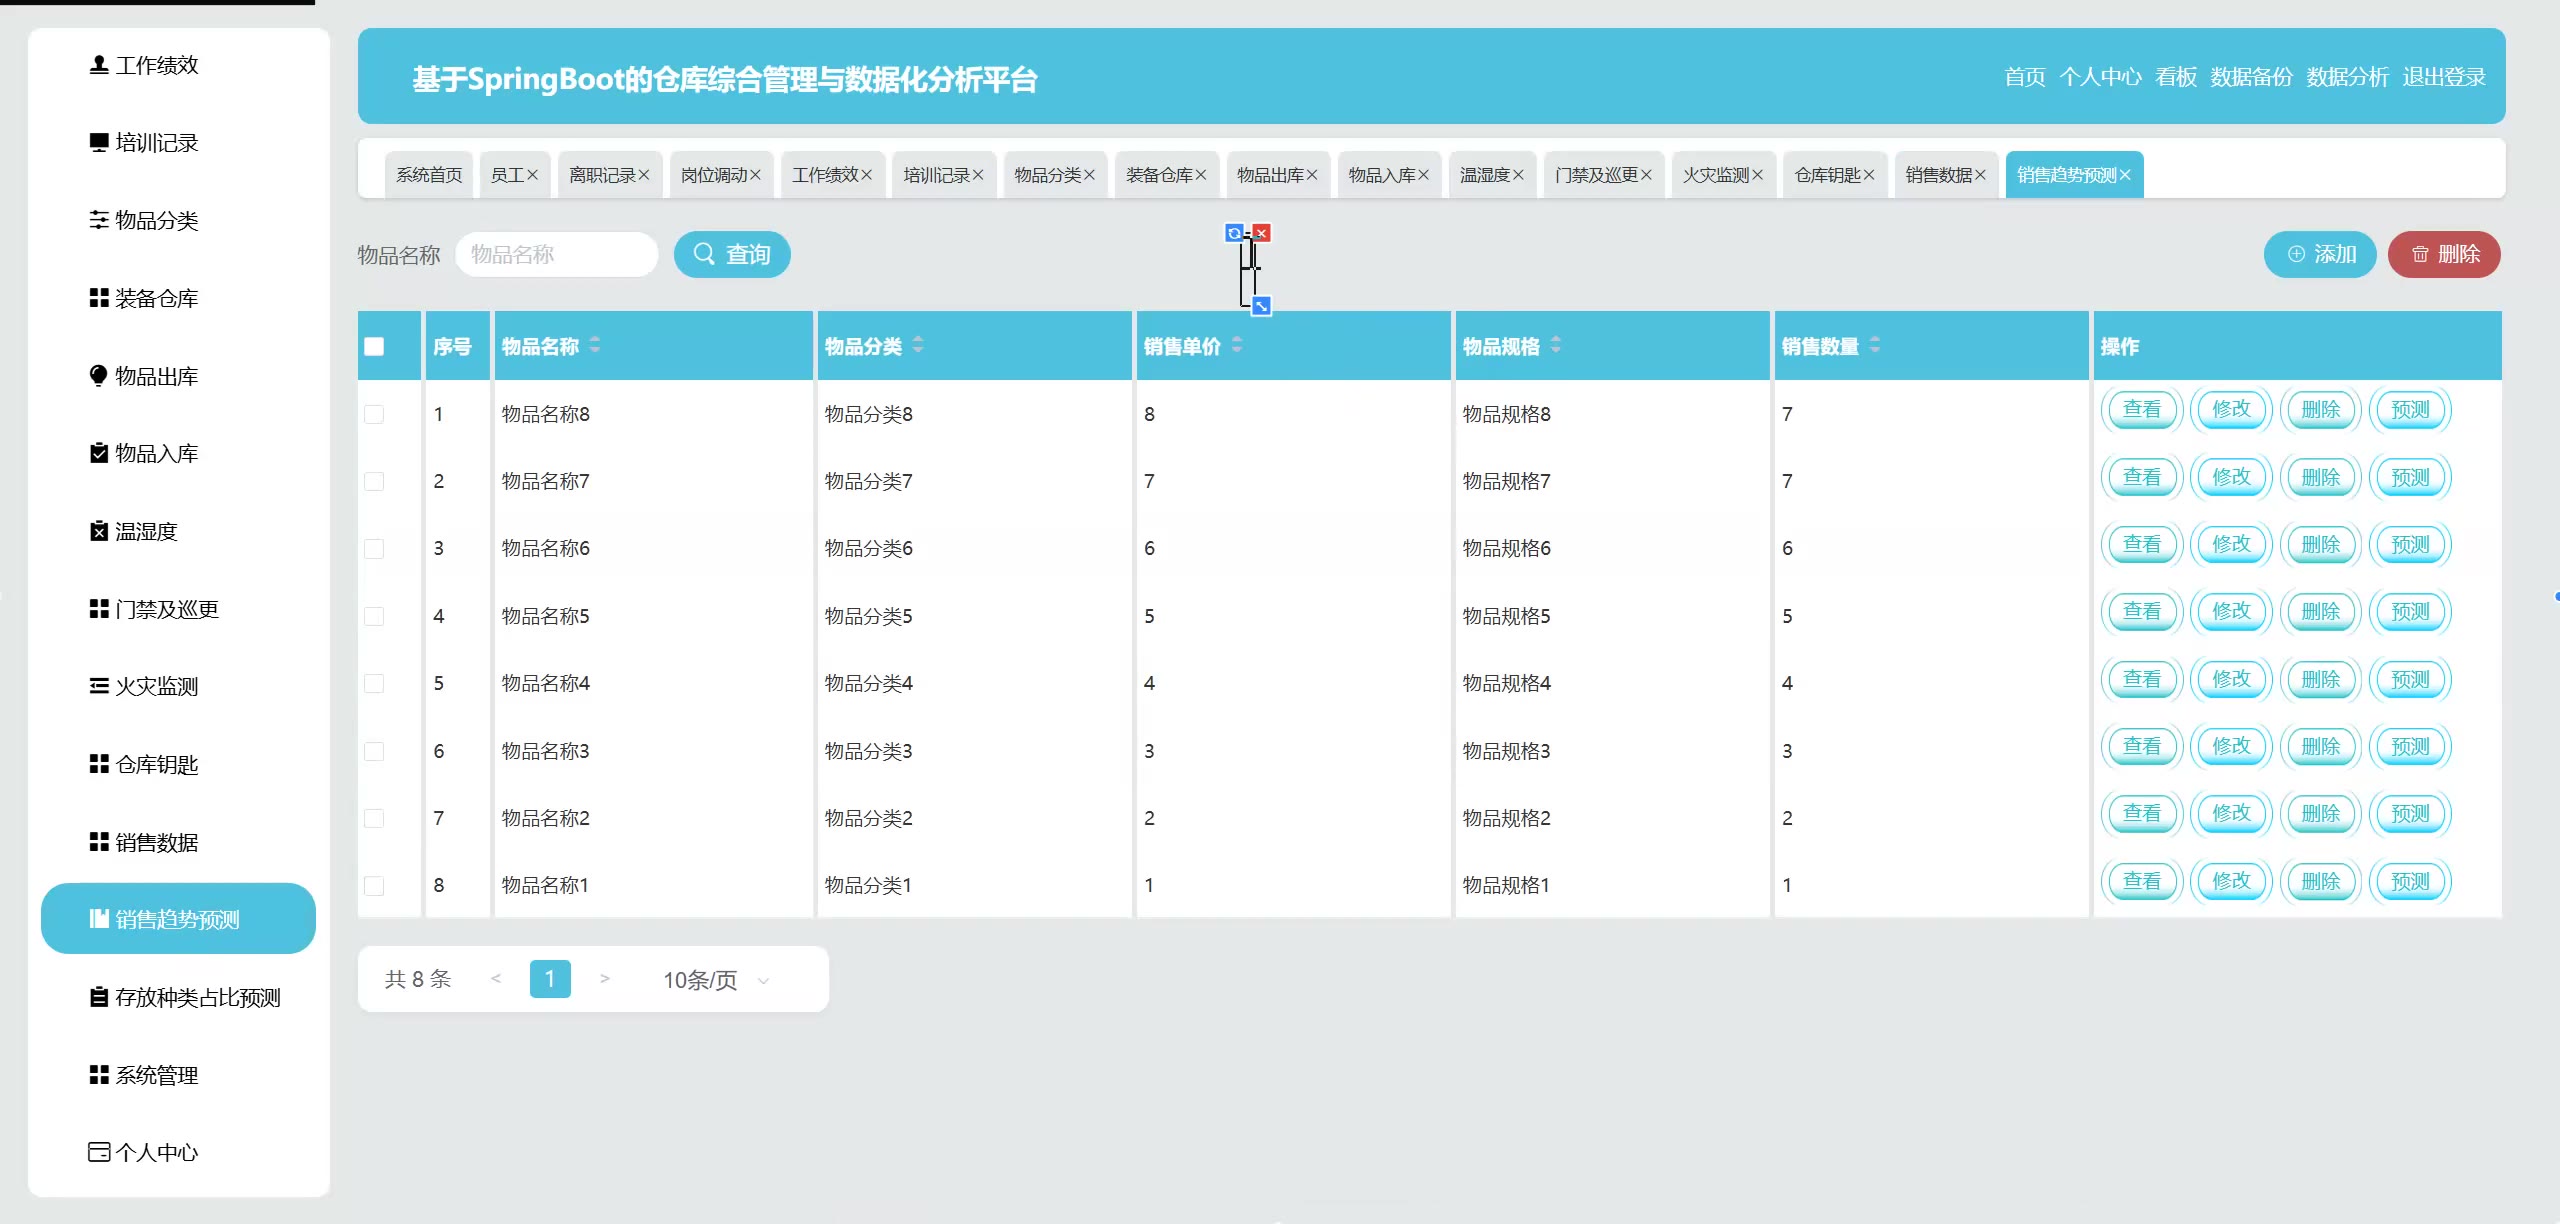The width and height of the screenshot is (2560, 1224).
Task: Click 预测 button for 物品名称7 row
Action: [2410, 477]
